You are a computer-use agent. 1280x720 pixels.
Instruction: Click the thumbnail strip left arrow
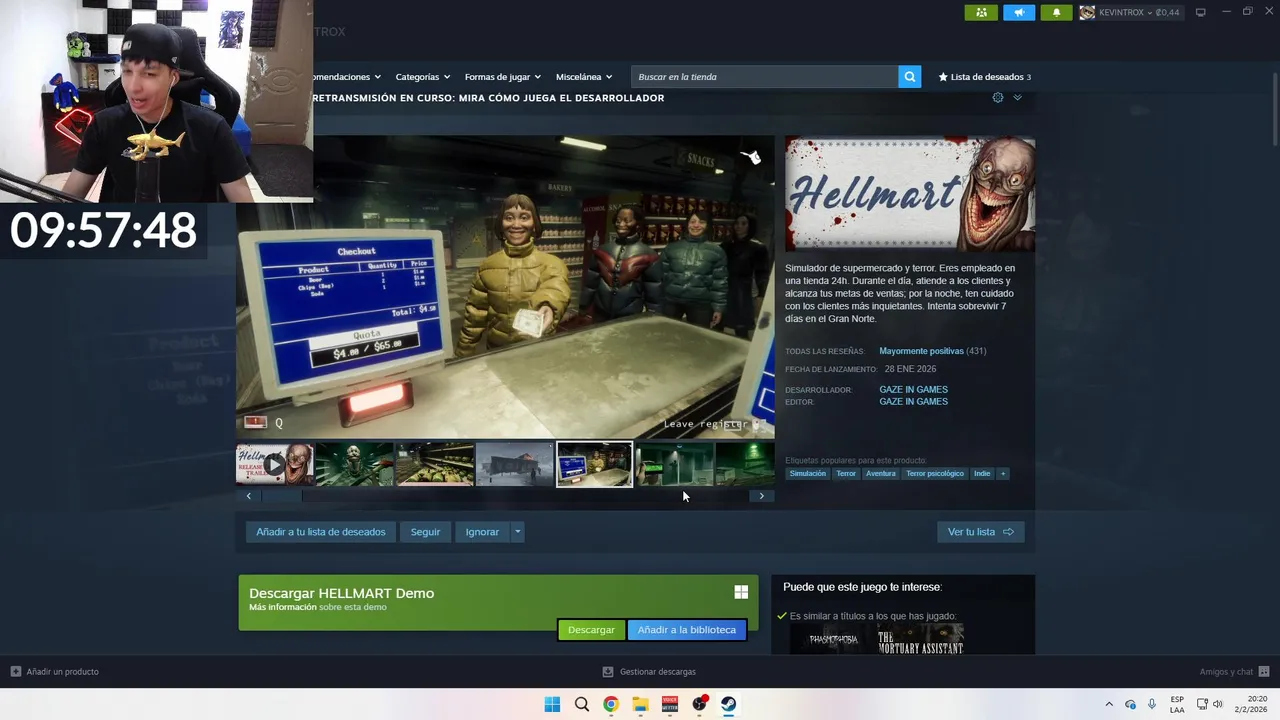(x=249, y=496)
